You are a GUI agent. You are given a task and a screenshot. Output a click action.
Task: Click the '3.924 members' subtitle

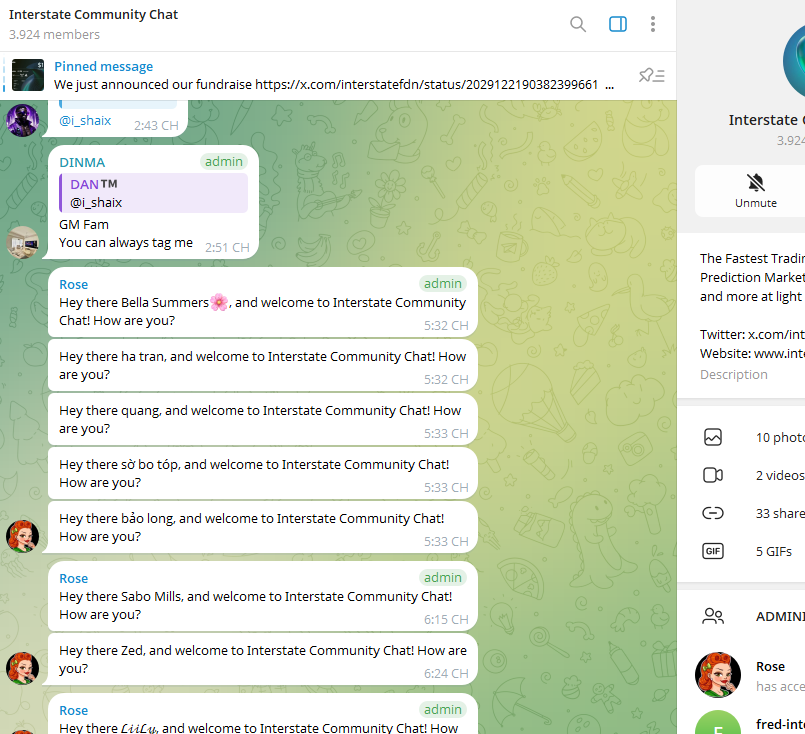tap(54, 34)
